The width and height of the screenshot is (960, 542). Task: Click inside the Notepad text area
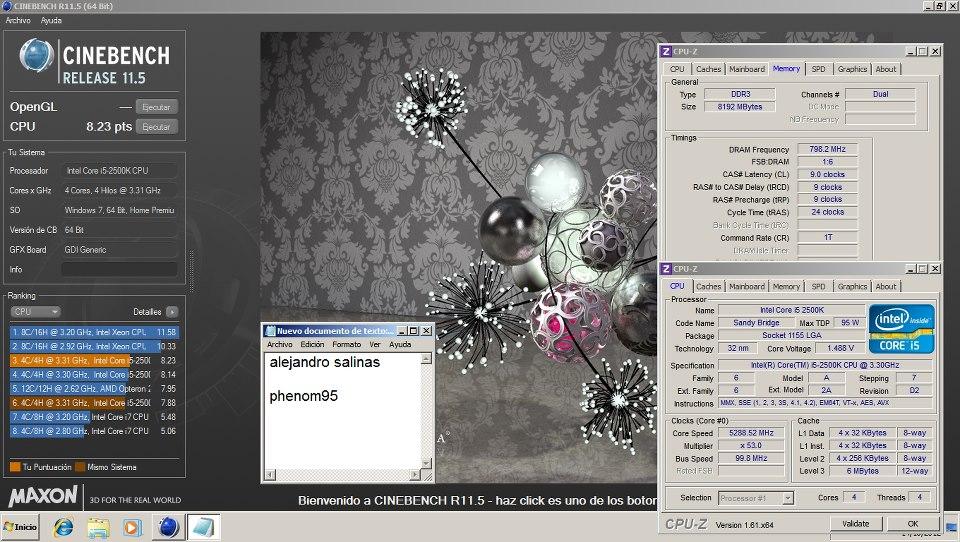[x=342, y=410]
